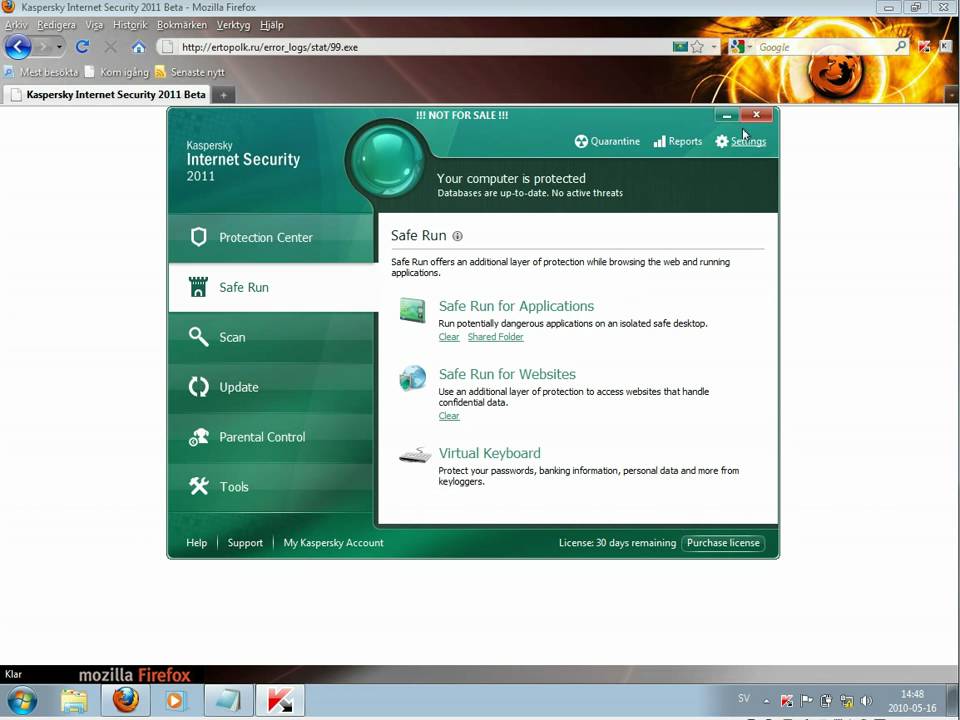Viewport: 960px width, 720px height.
Task: Go to Firefox home page
Action: 139,47
